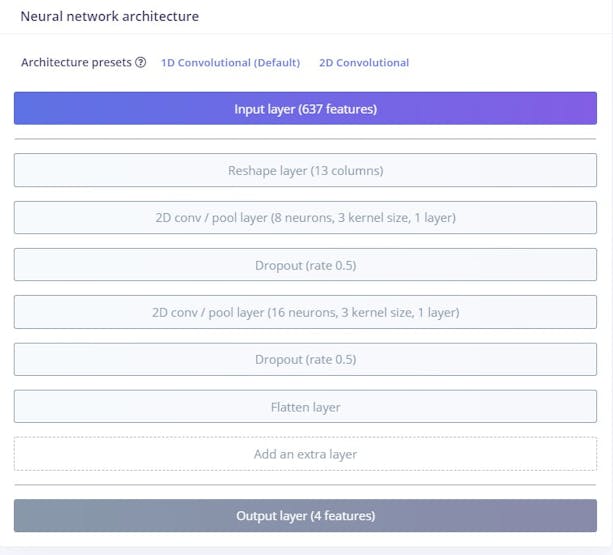Viewport: 613px width, 555px height.
Task: Apply the 2D Convolutional preset
Action: [364, 63]
